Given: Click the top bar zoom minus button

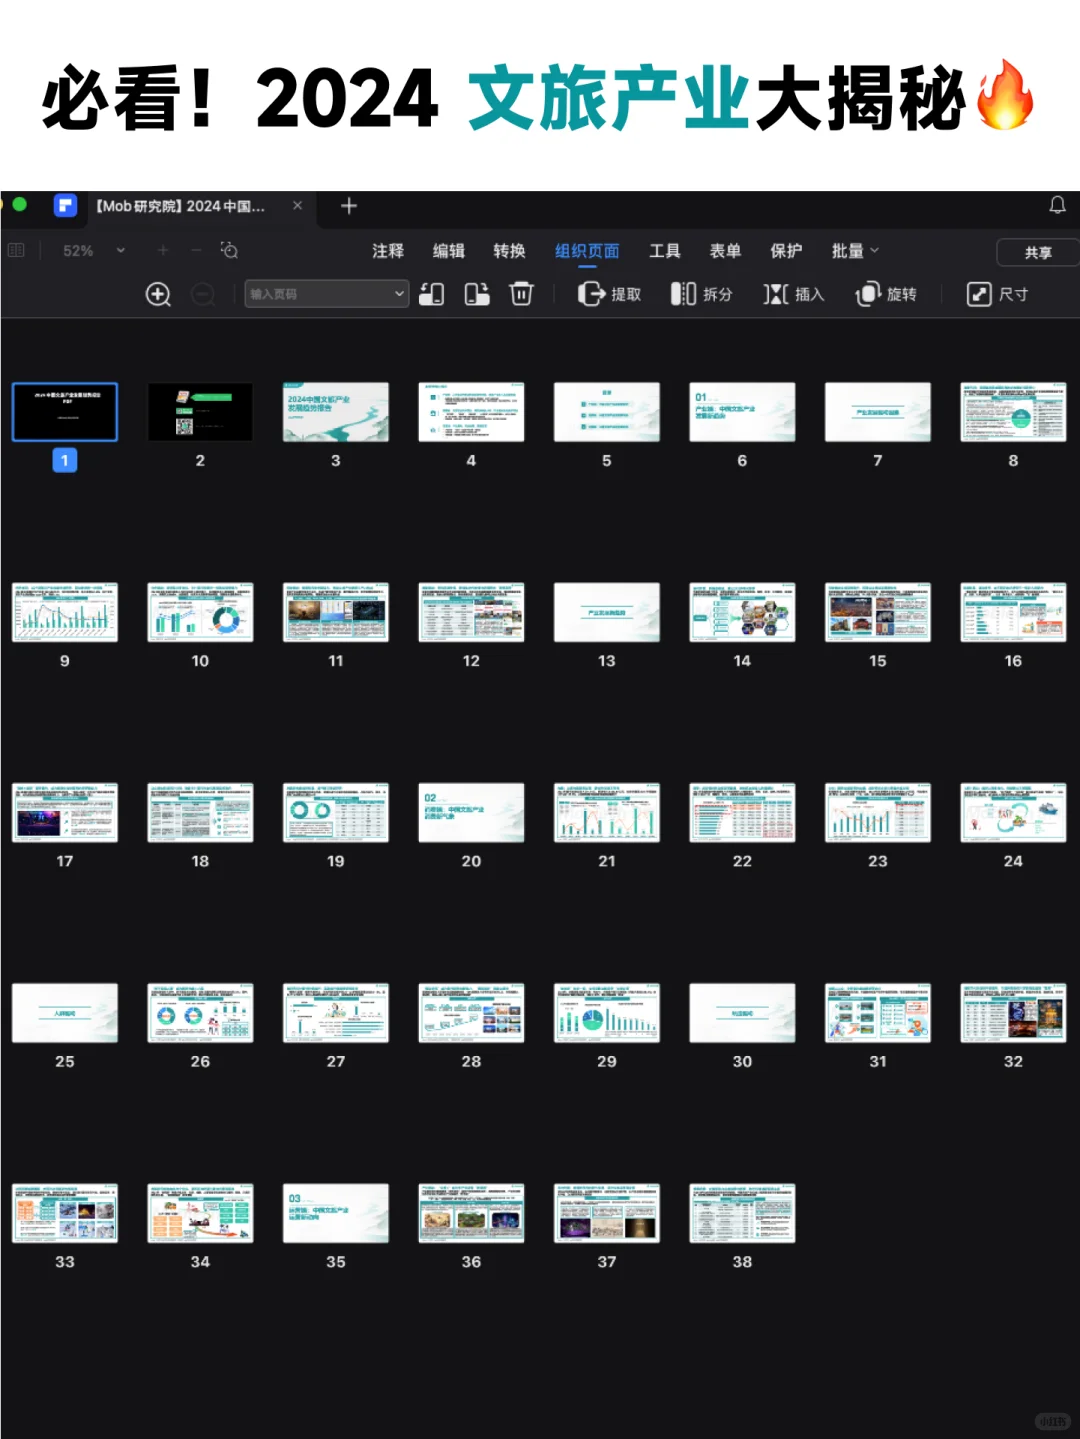Looking at the screenshot, I should (x=197, y=250).
